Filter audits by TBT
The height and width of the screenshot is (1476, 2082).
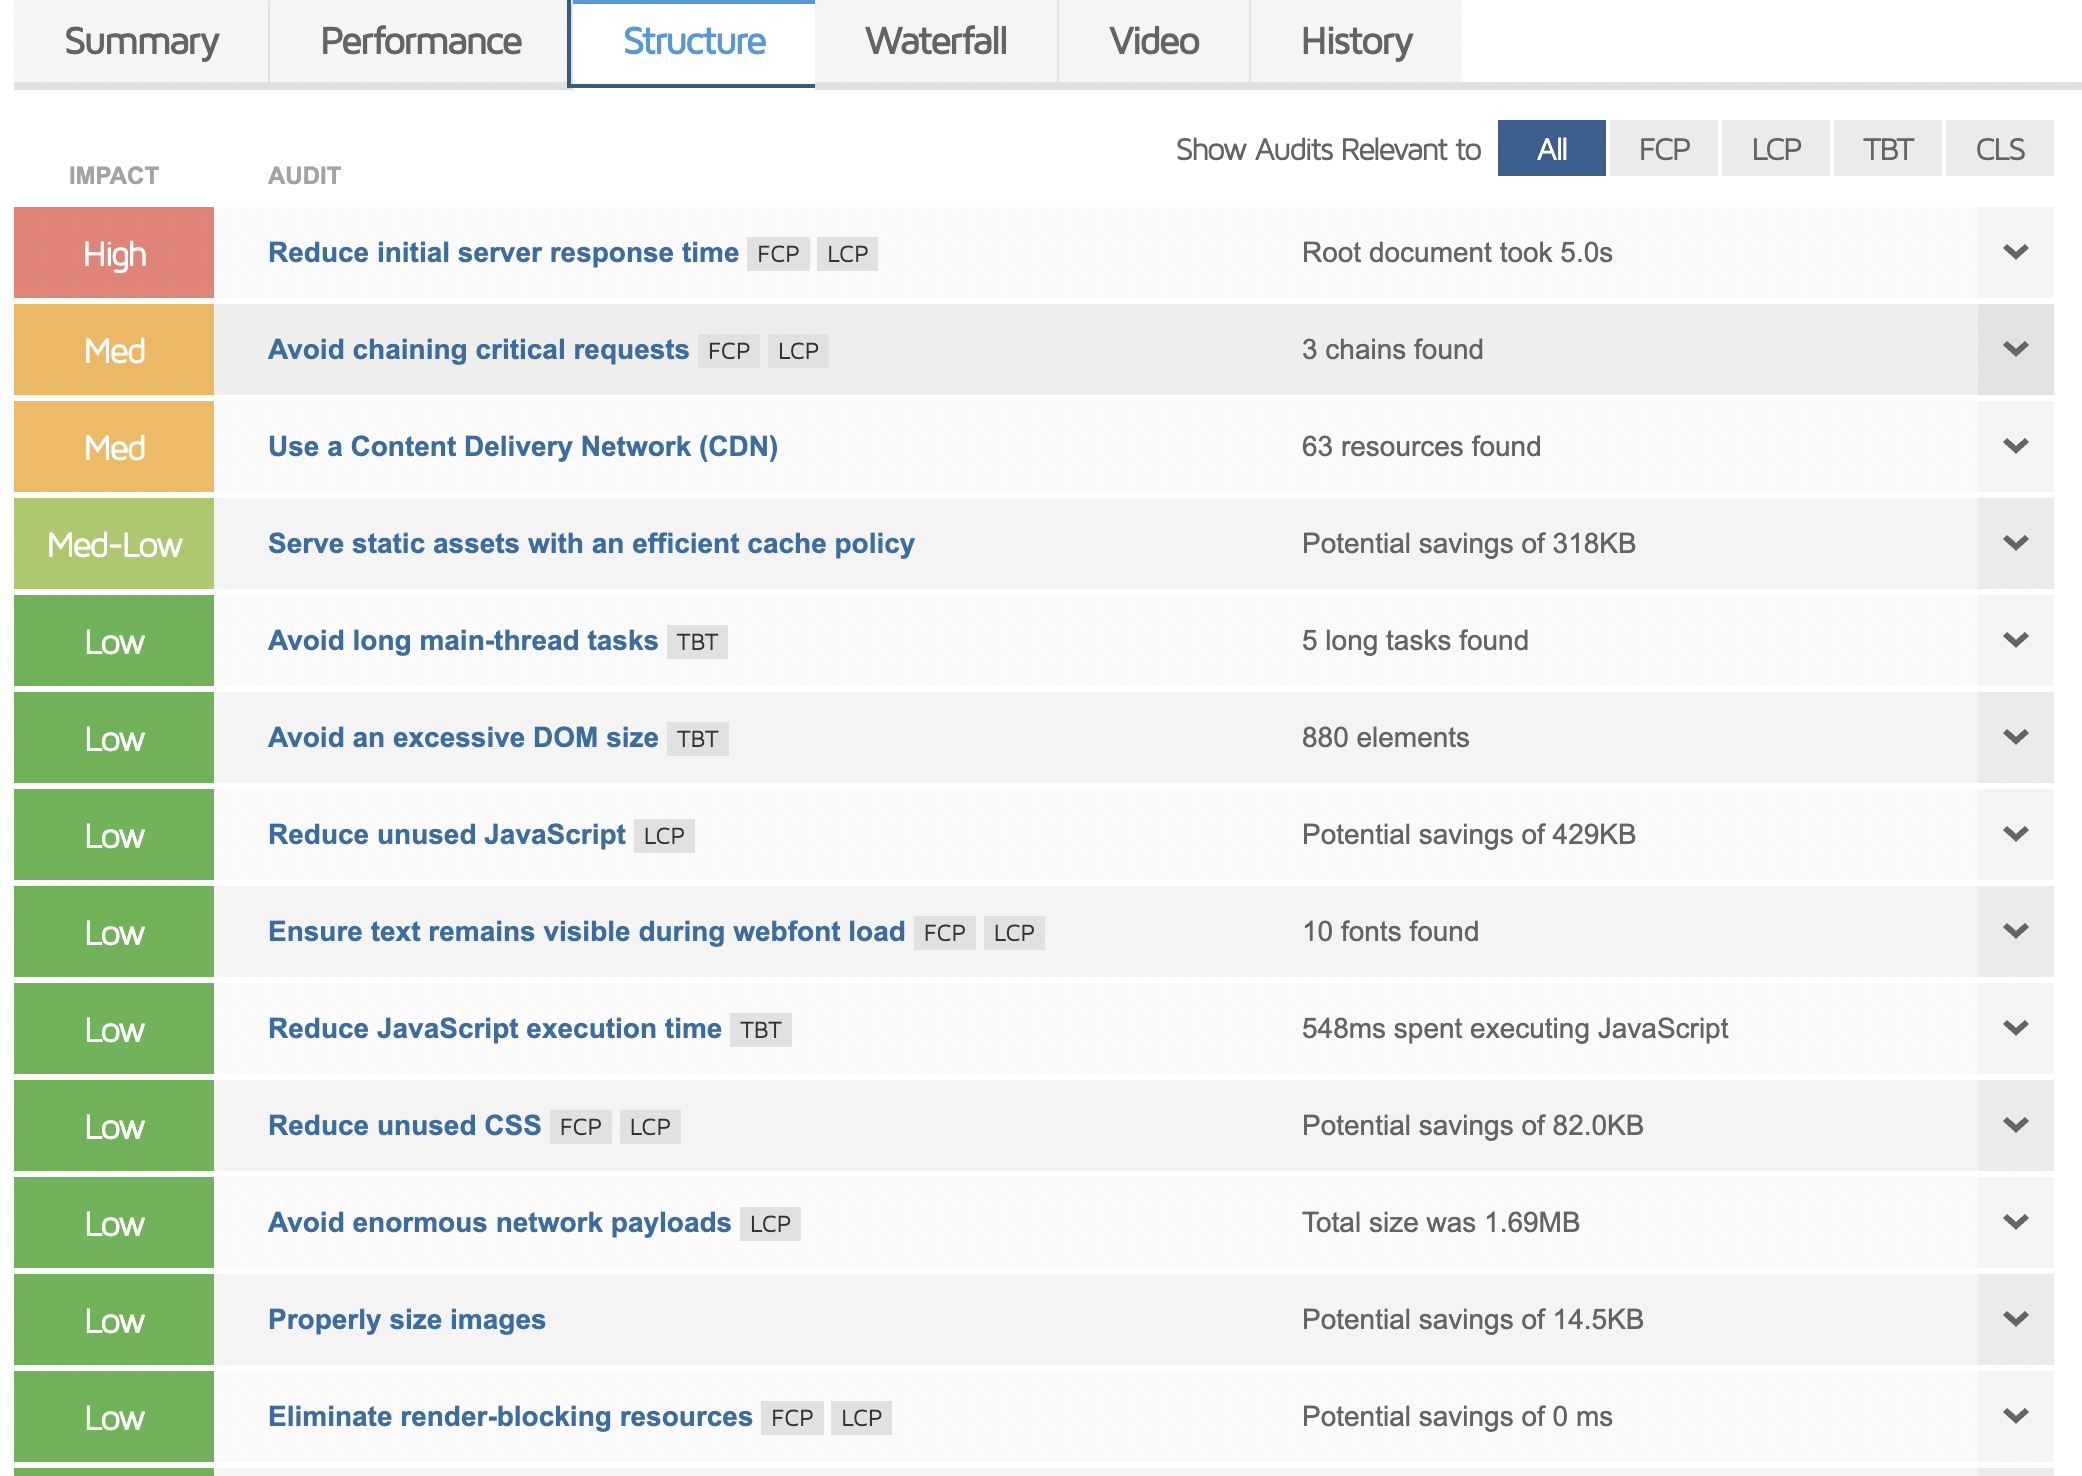[1887, 149]
